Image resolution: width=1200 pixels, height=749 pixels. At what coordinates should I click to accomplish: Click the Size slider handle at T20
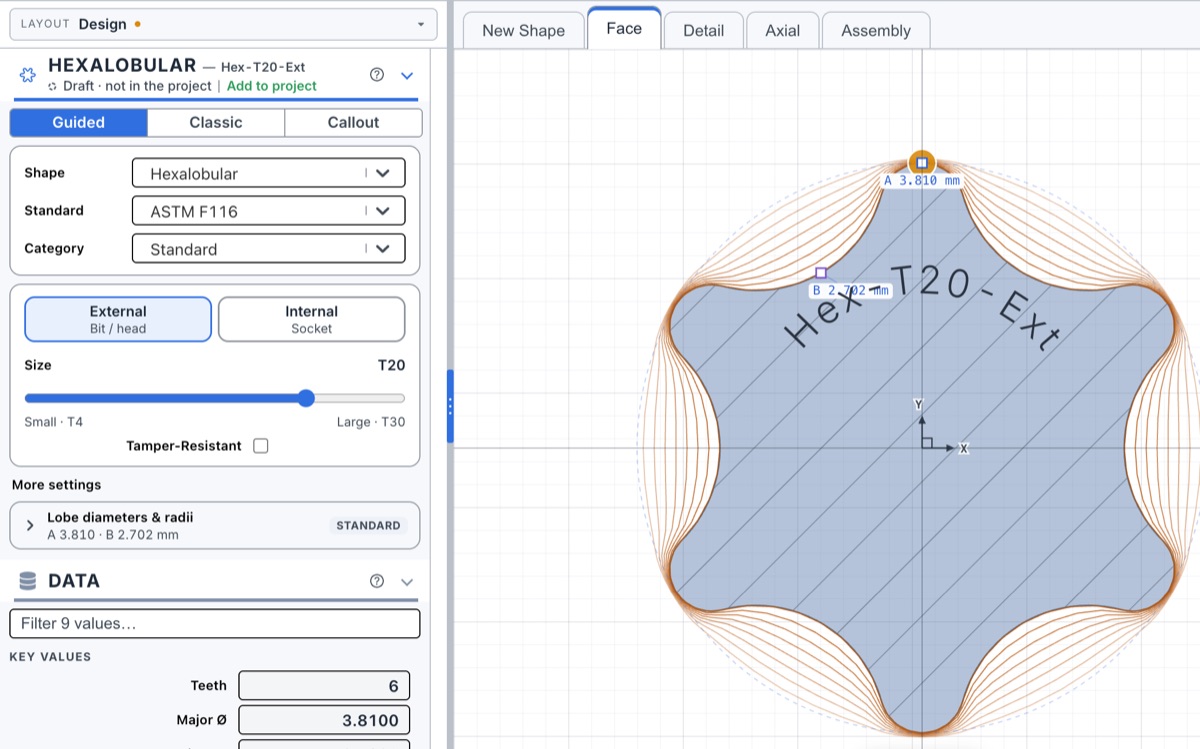pos(306,398)
